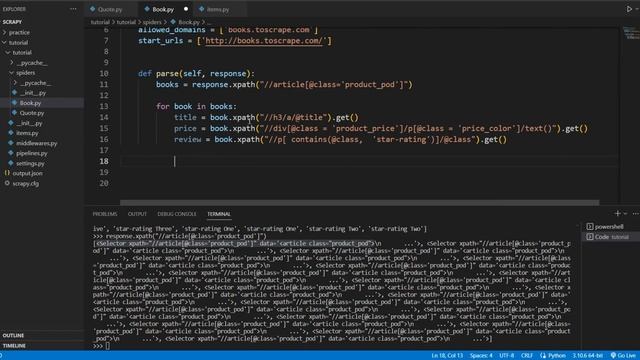Create a new terminal with the plus icon
The height and width of the screenshot is (360, 640).
pyautogui.click(x=618, y=213)
